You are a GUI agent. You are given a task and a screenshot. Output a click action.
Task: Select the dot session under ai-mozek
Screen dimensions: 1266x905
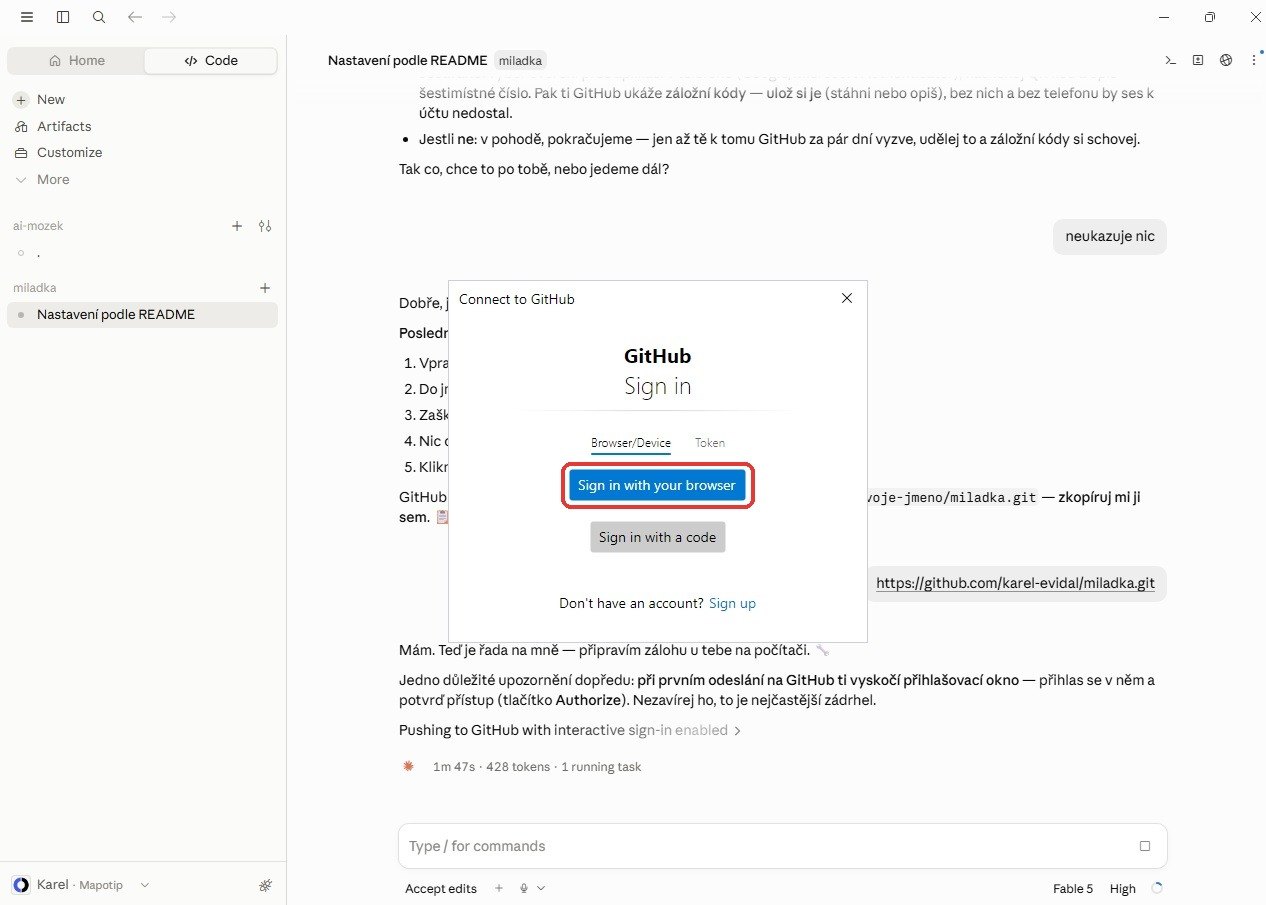tap(142, 253)
